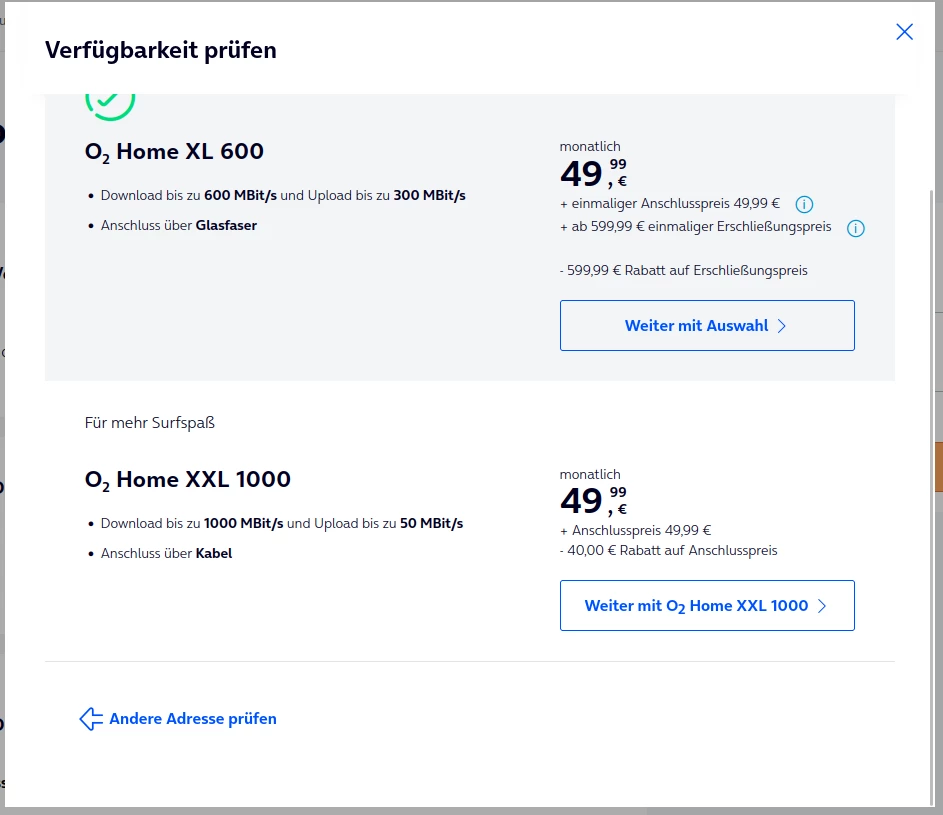
Task: Open info icon beside einmaliger Anschlusspreis
Action: (804, 204)
